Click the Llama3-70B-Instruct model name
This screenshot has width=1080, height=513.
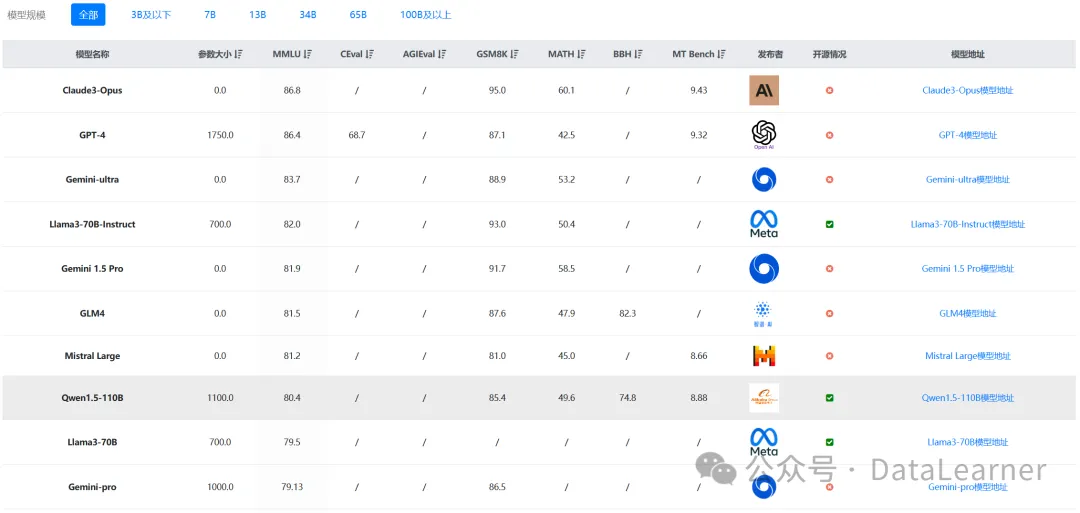[92, 224]
